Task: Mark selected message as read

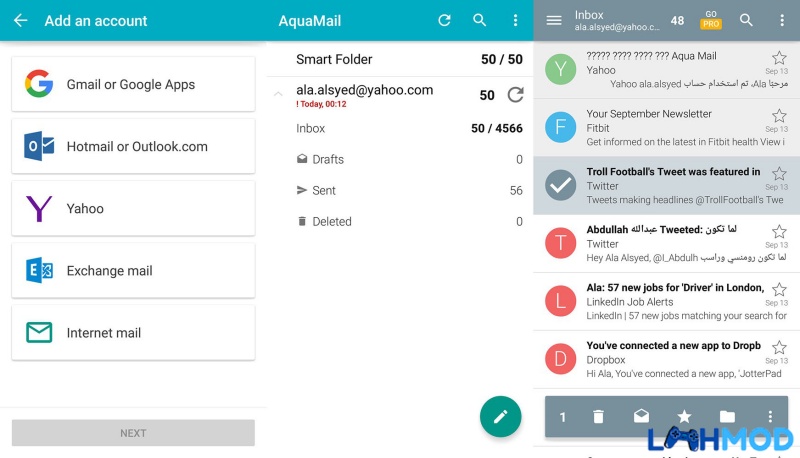Action: 641,416
